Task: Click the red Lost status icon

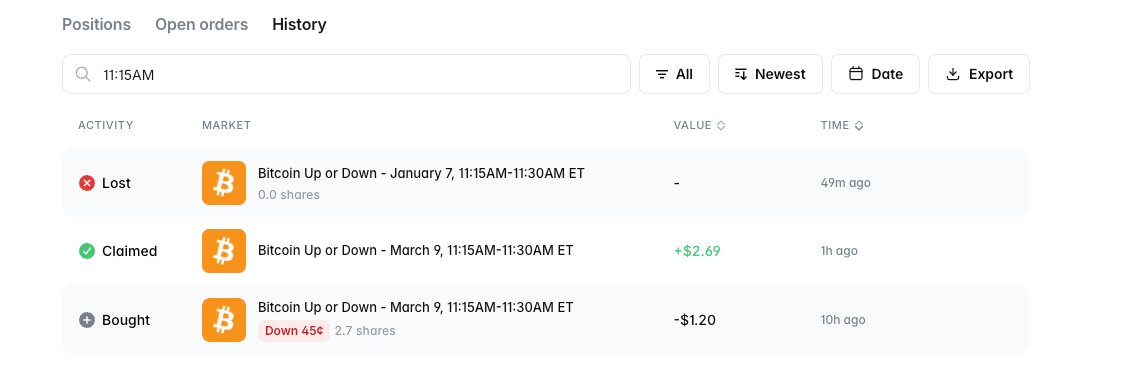Action: click(x=87, y=183)
